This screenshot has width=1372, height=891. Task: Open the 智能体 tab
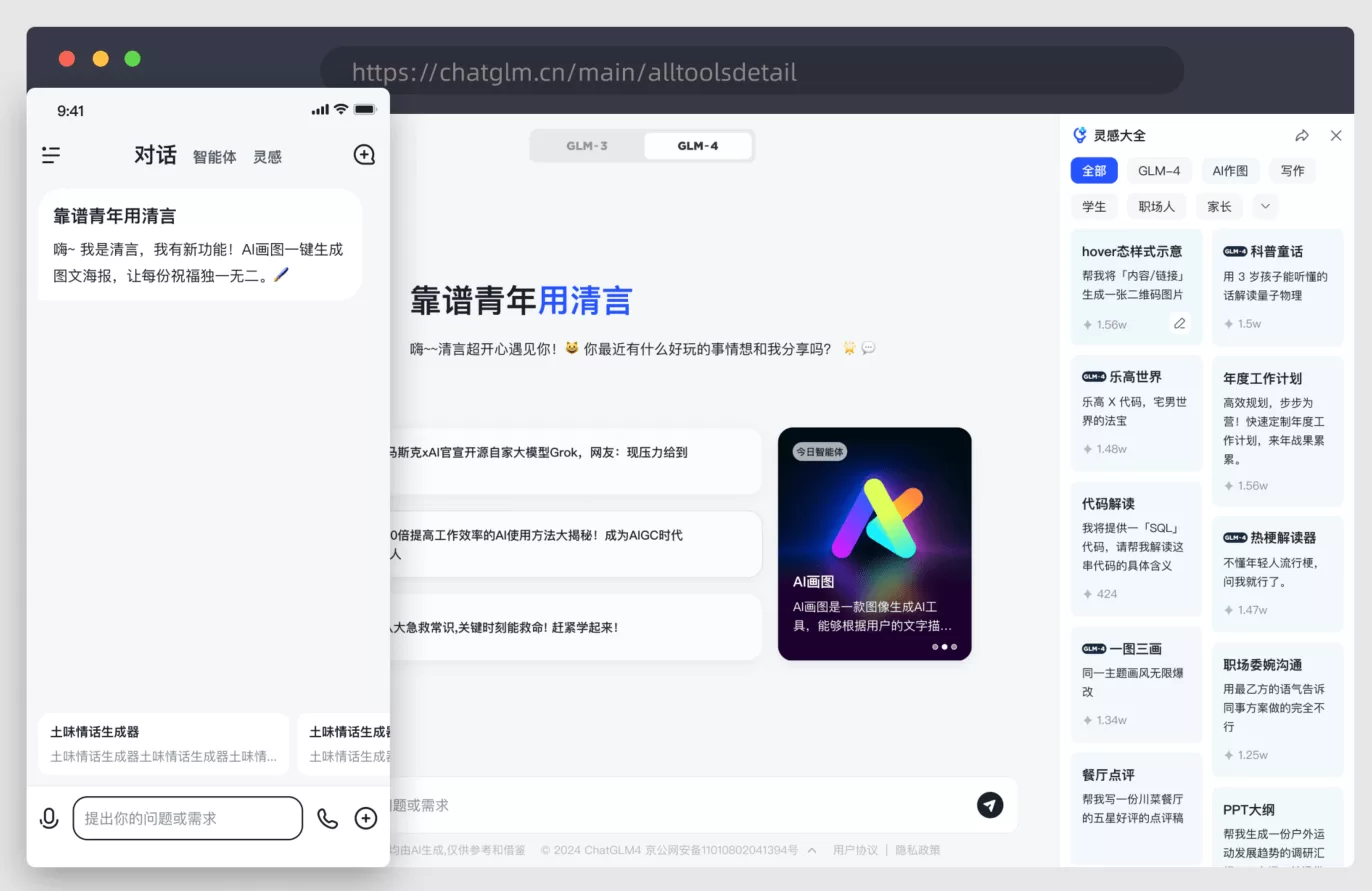tap(214, 157)
